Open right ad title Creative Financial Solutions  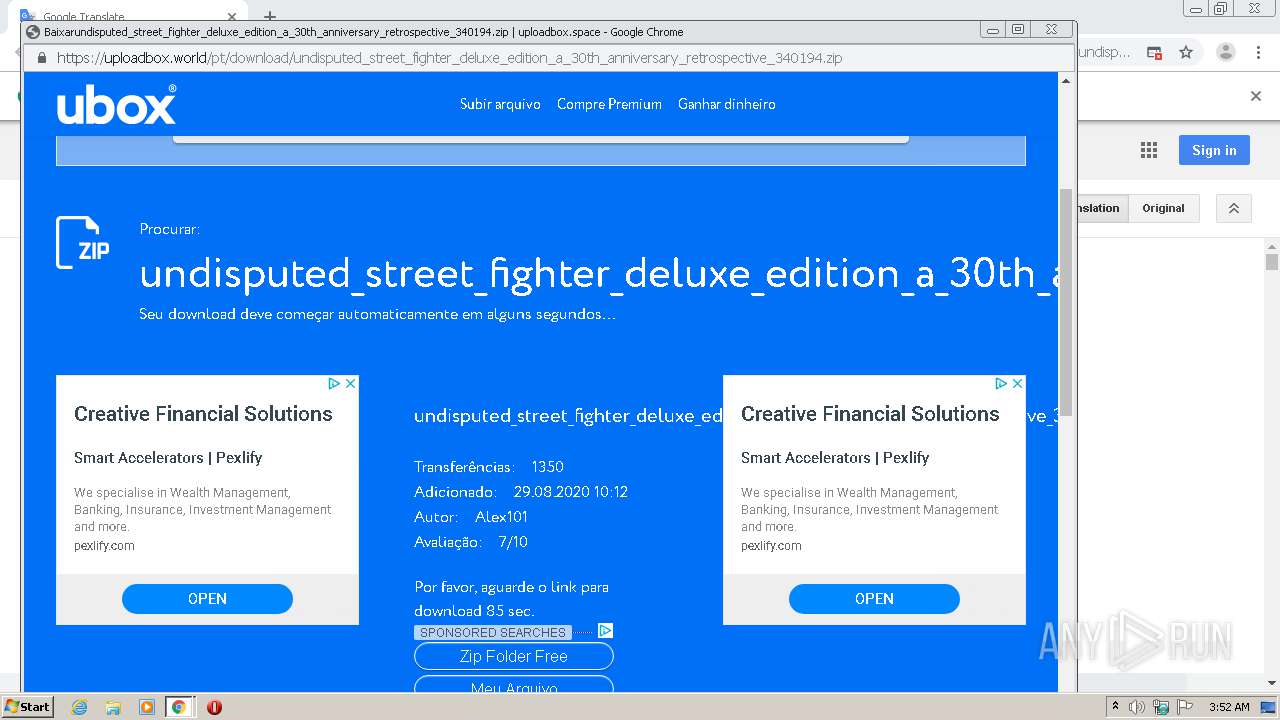tap(870, 414)
